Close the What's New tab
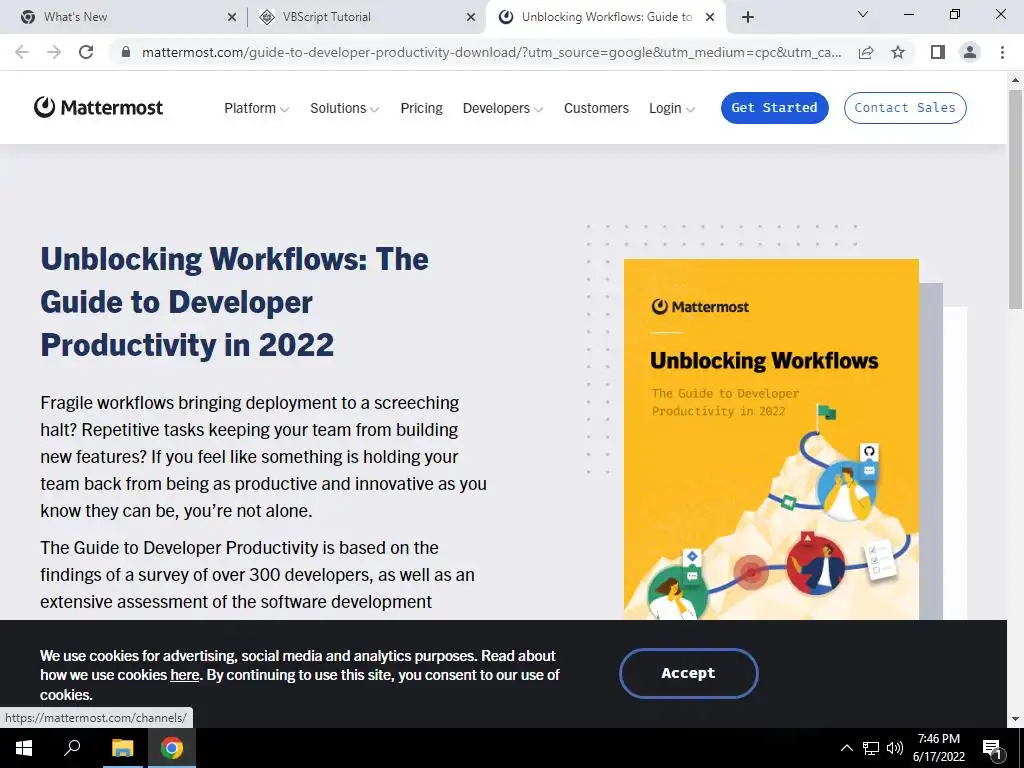This screenshot has height=768, width=1024. pyautogui.click(x=232, y=17)
